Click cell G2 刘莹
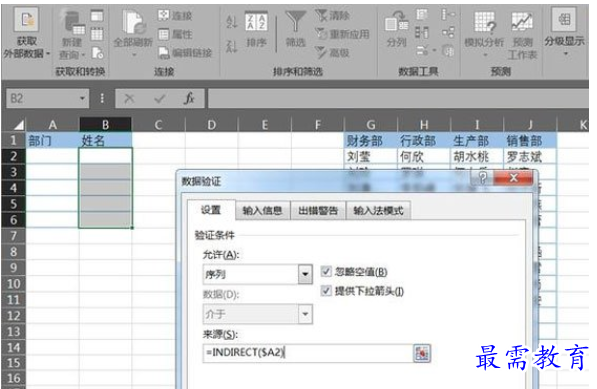The height and width of the screenshot is (389, 597). pos(371,156)
